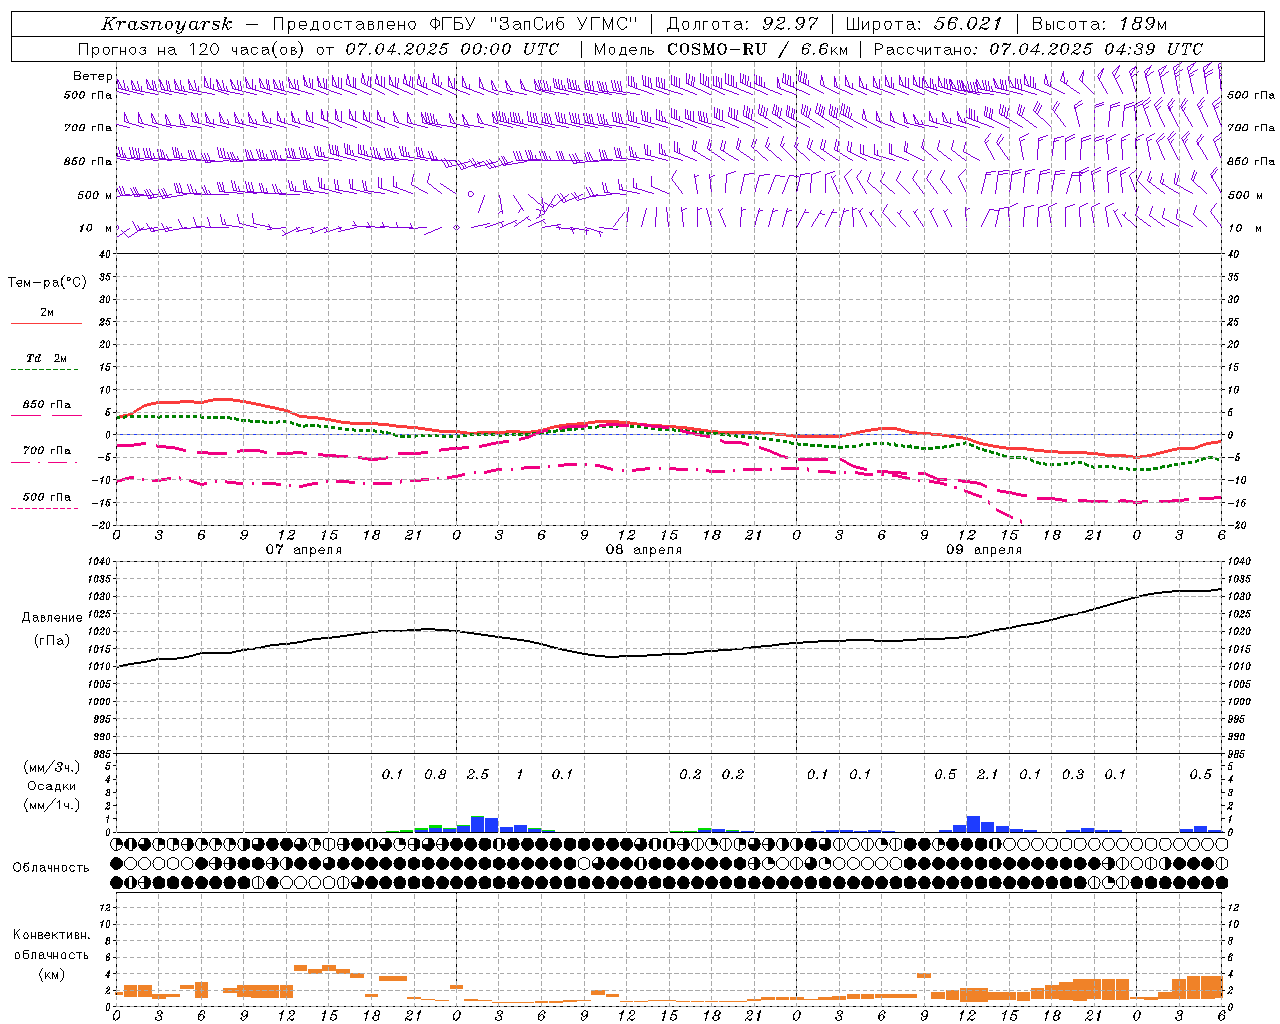Click the Прогноз на 120 часа(ов) text
1280x1024 pixels.
tap(193, 49)
